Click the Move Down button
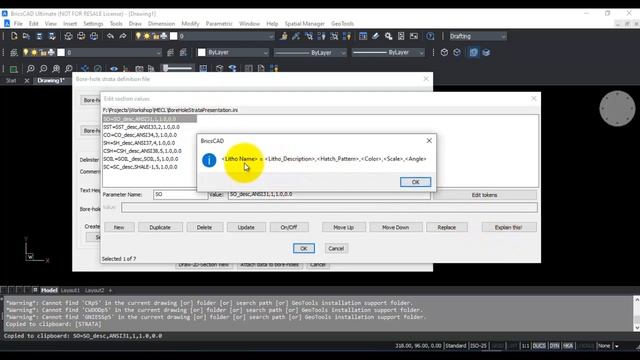The height and width of the screenshot is (360, 640). [x=396, y=227]
